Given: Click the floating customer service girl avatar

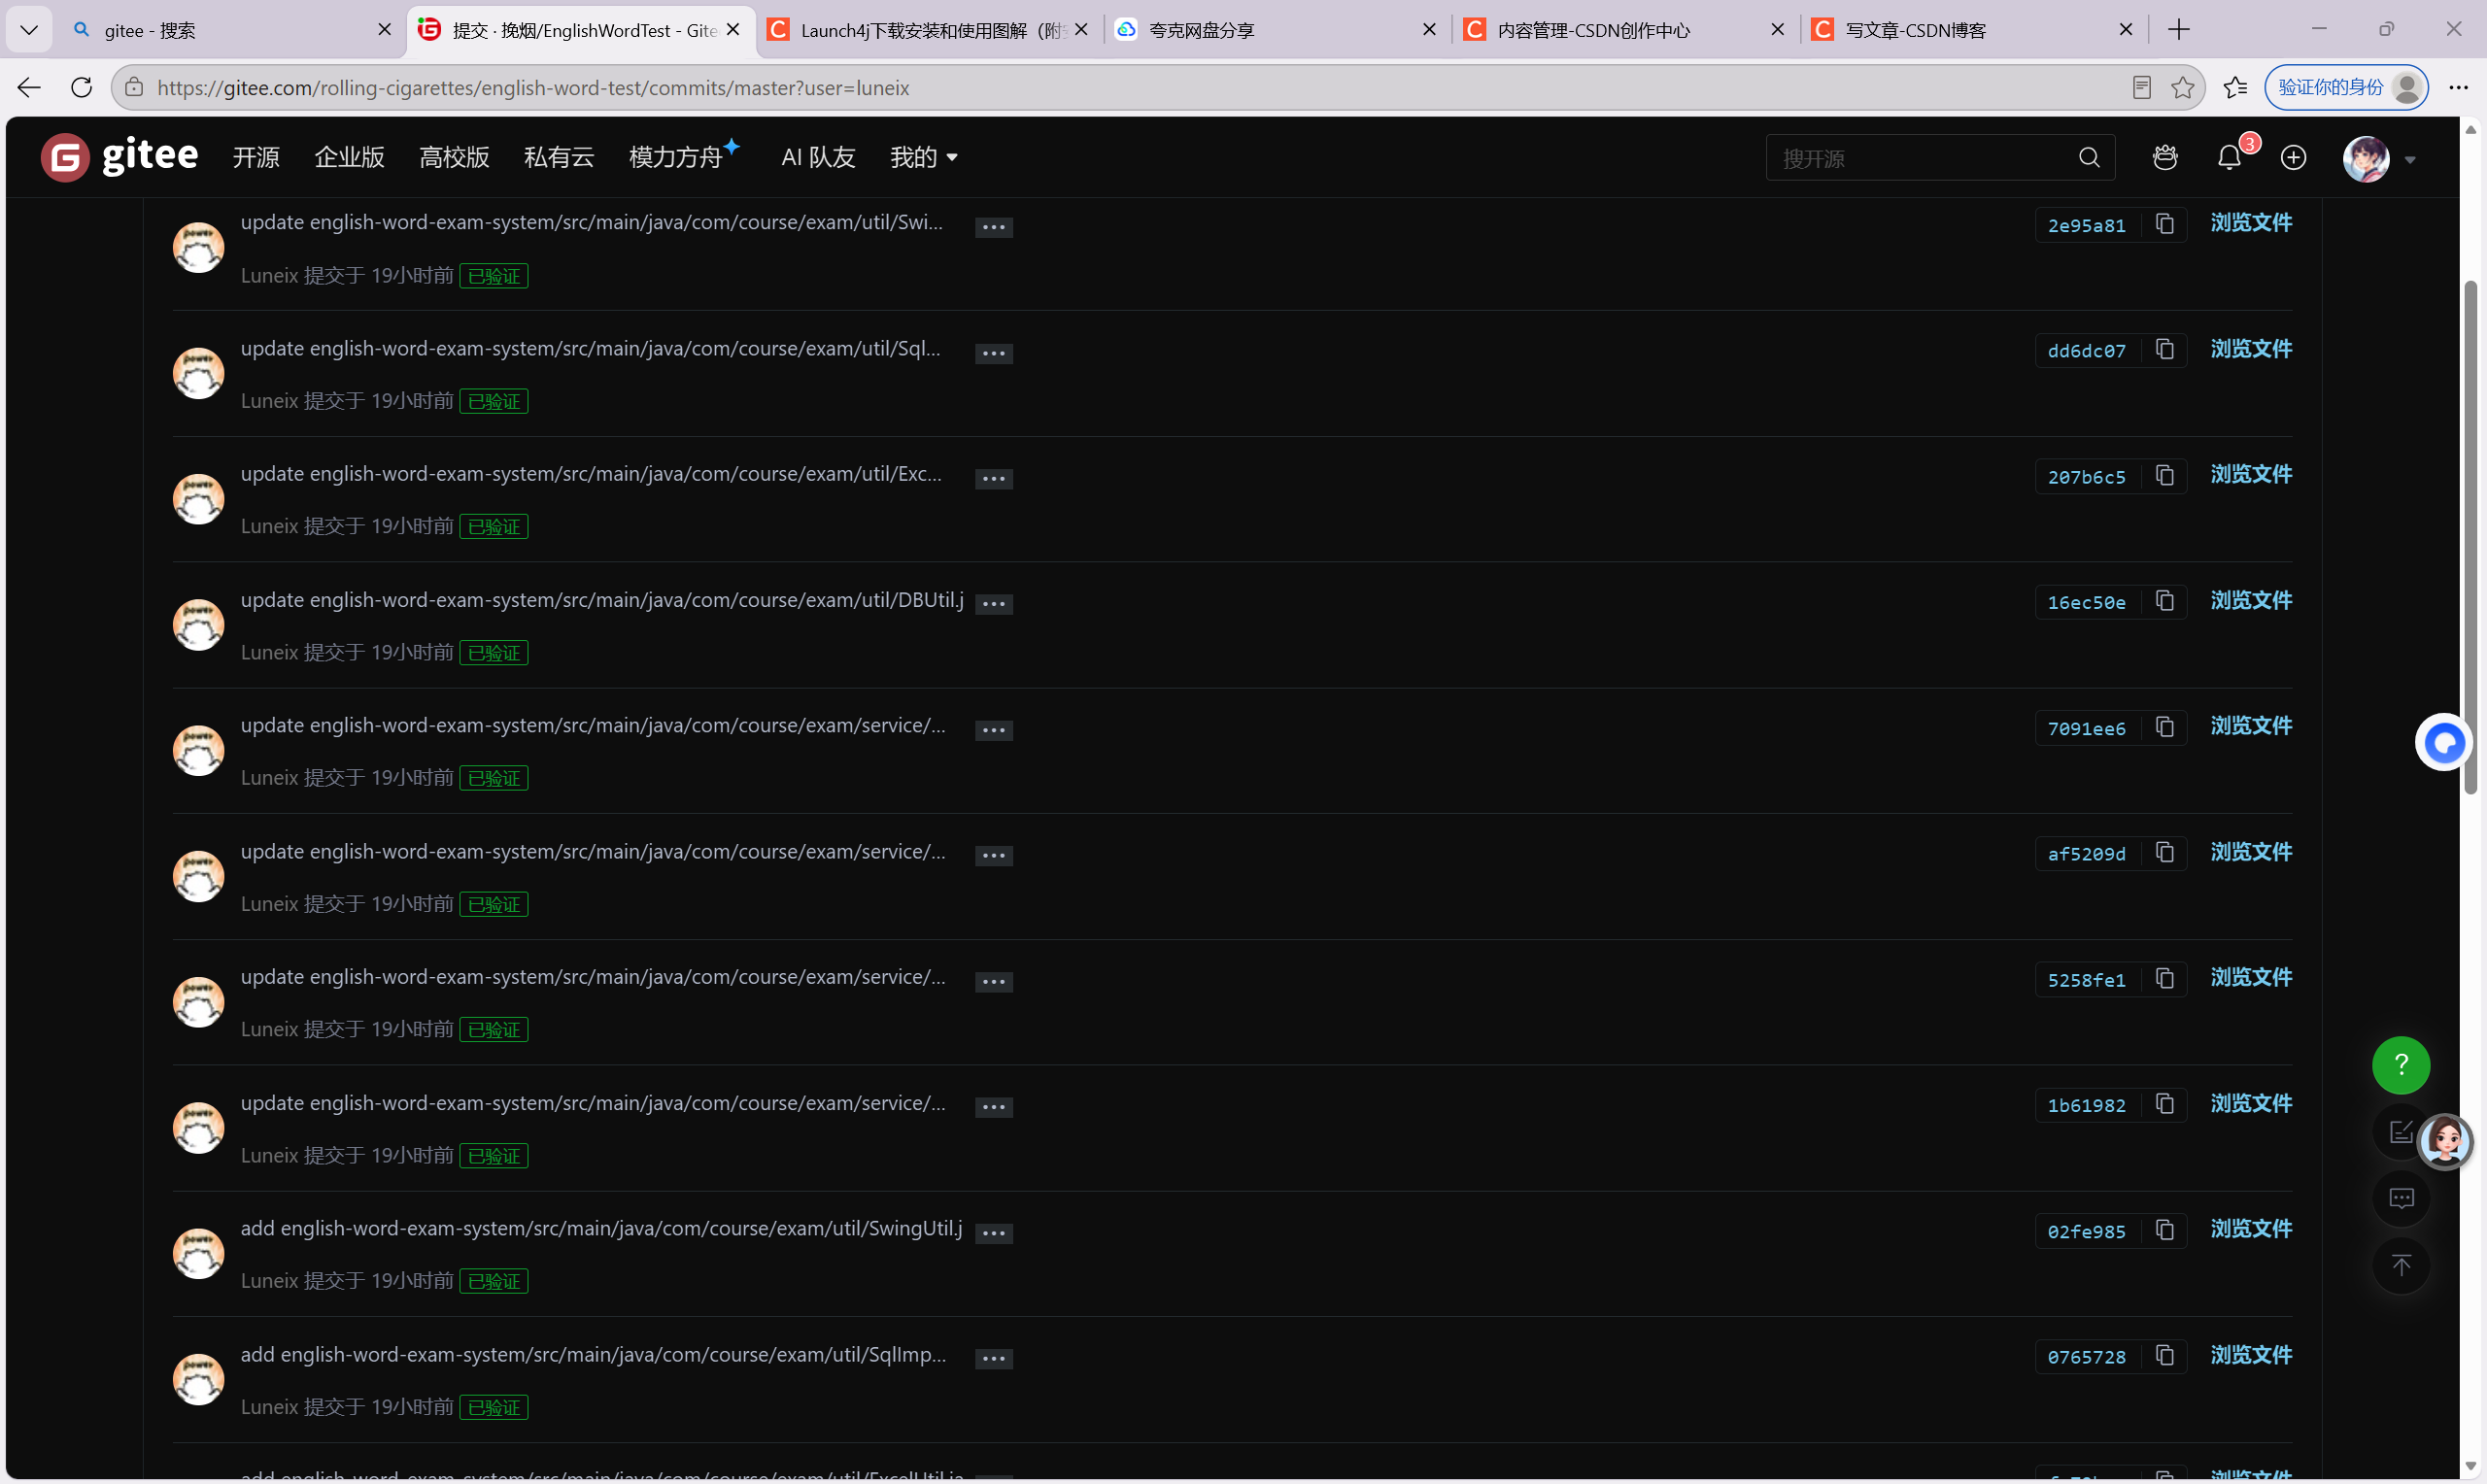Looking at the screenshot, I should pyautogui.click(x=2445, y=1141).
